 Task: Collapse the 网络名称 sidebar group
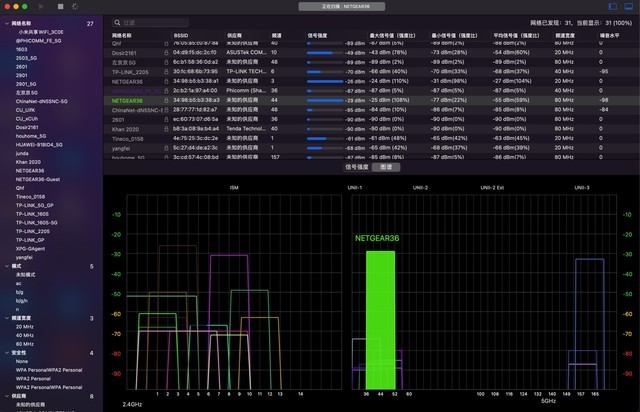pyautogui.click(x=7, y=24)
